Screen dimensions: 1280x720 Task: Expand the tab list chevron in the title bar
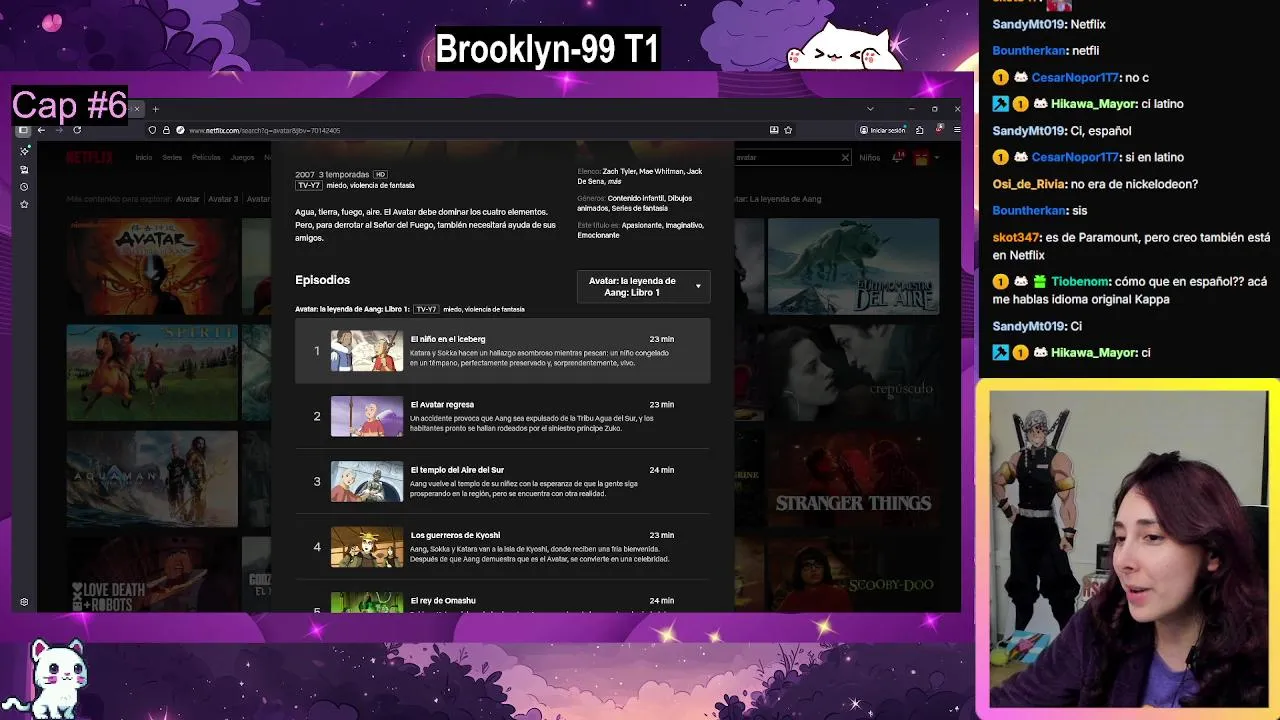coord(870,109)
